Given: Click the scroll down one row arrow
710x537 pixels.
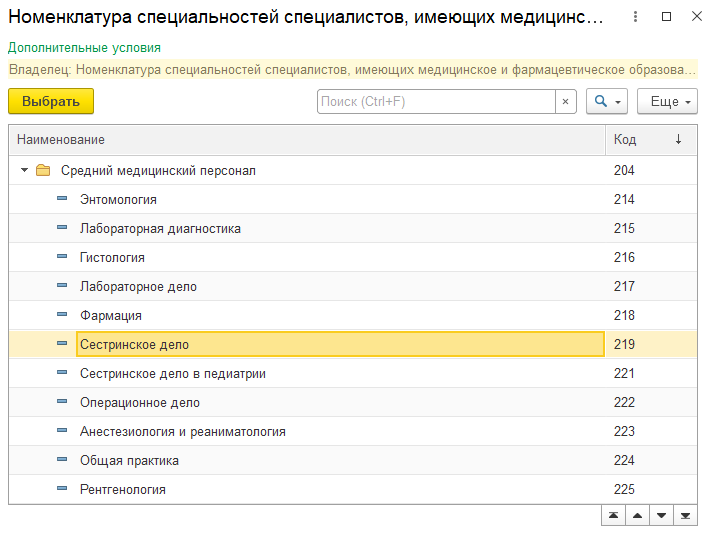Looking at the screenshot, I should [660, 516].
